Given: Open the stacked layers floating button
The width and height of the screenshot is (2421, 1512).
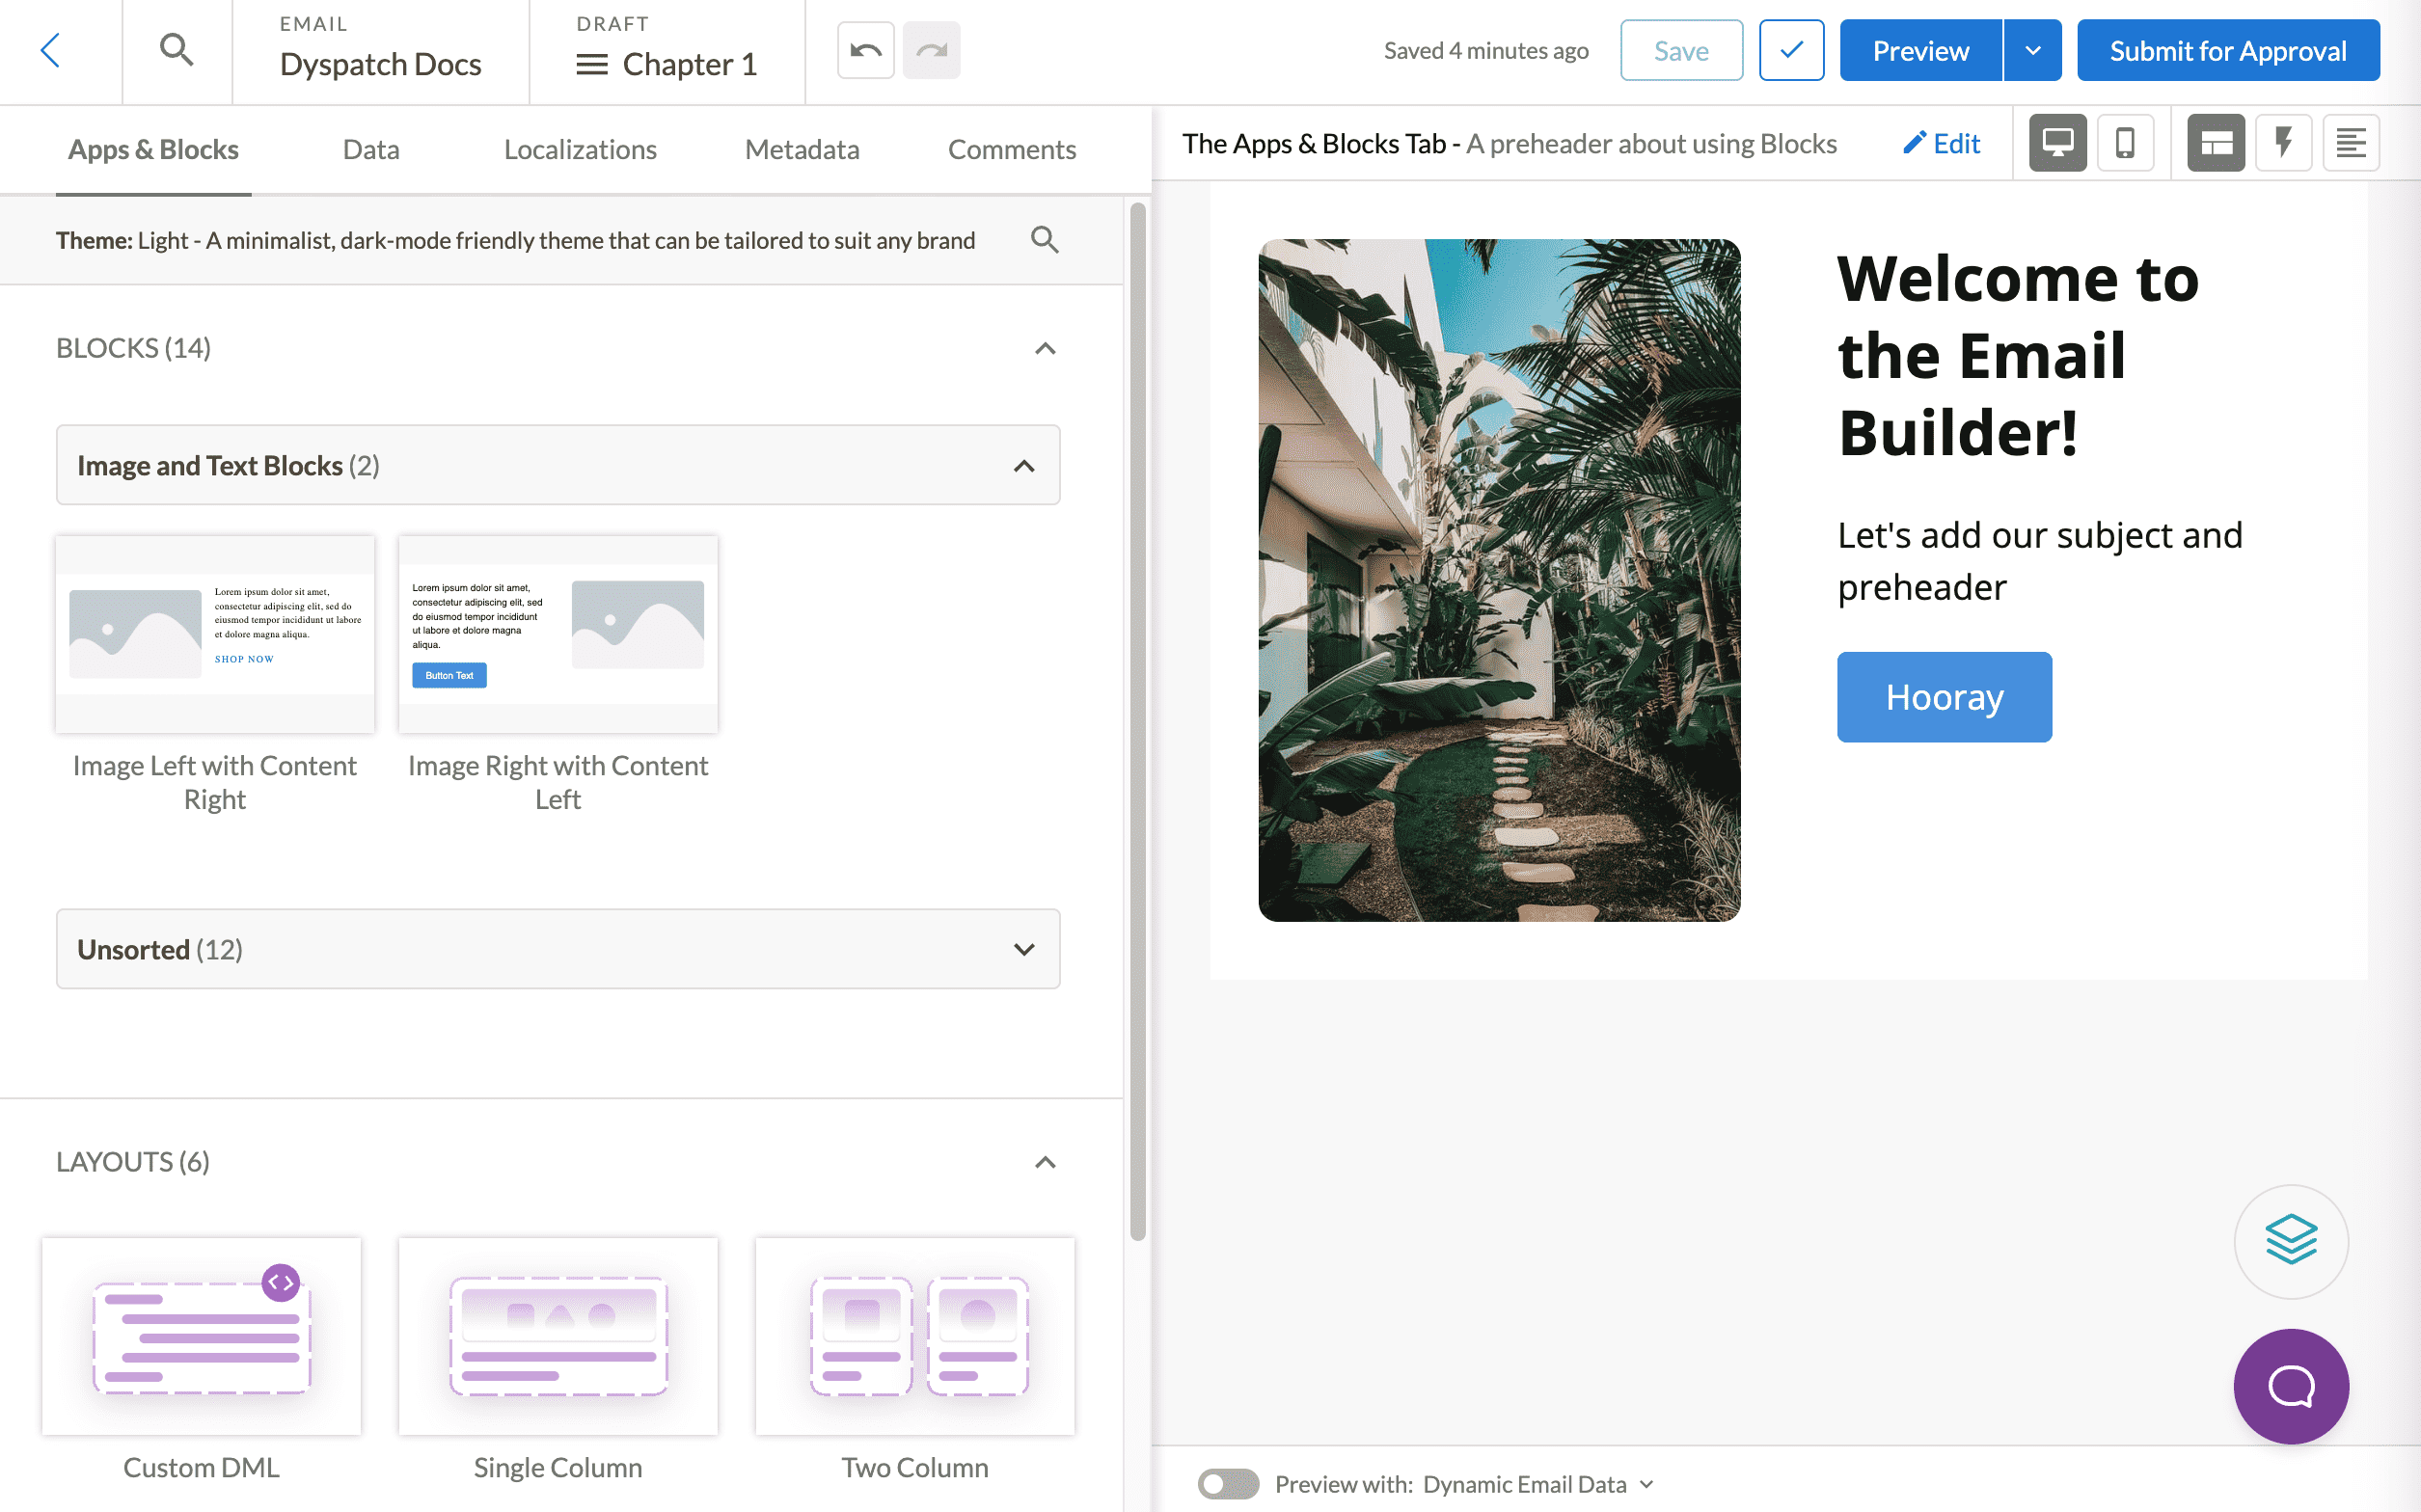Looking at the screenshot, I should tap(2291, 1241).
